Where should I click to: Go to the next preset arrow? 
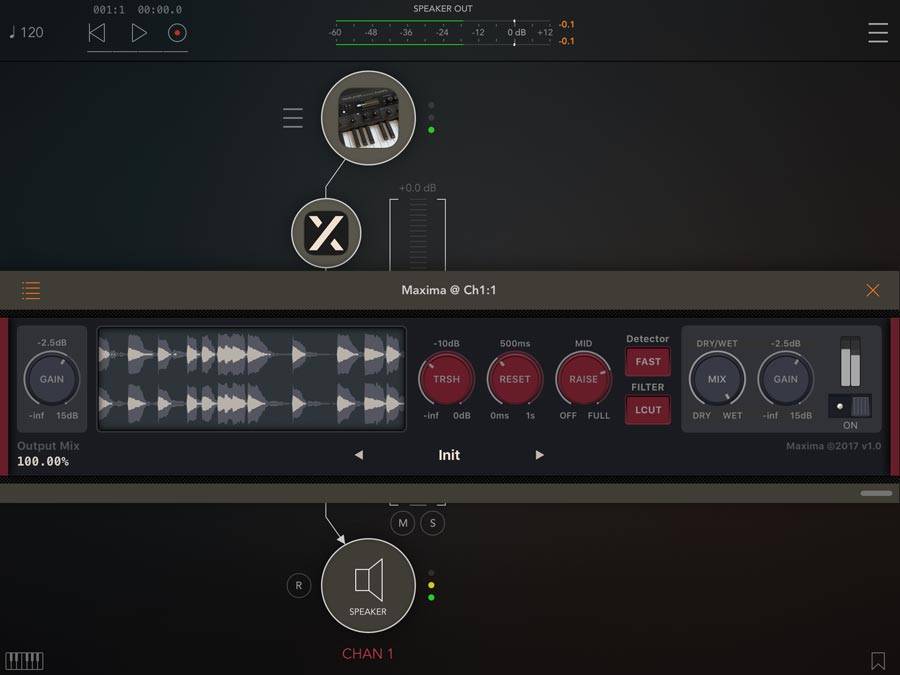[x=540, y=455]
